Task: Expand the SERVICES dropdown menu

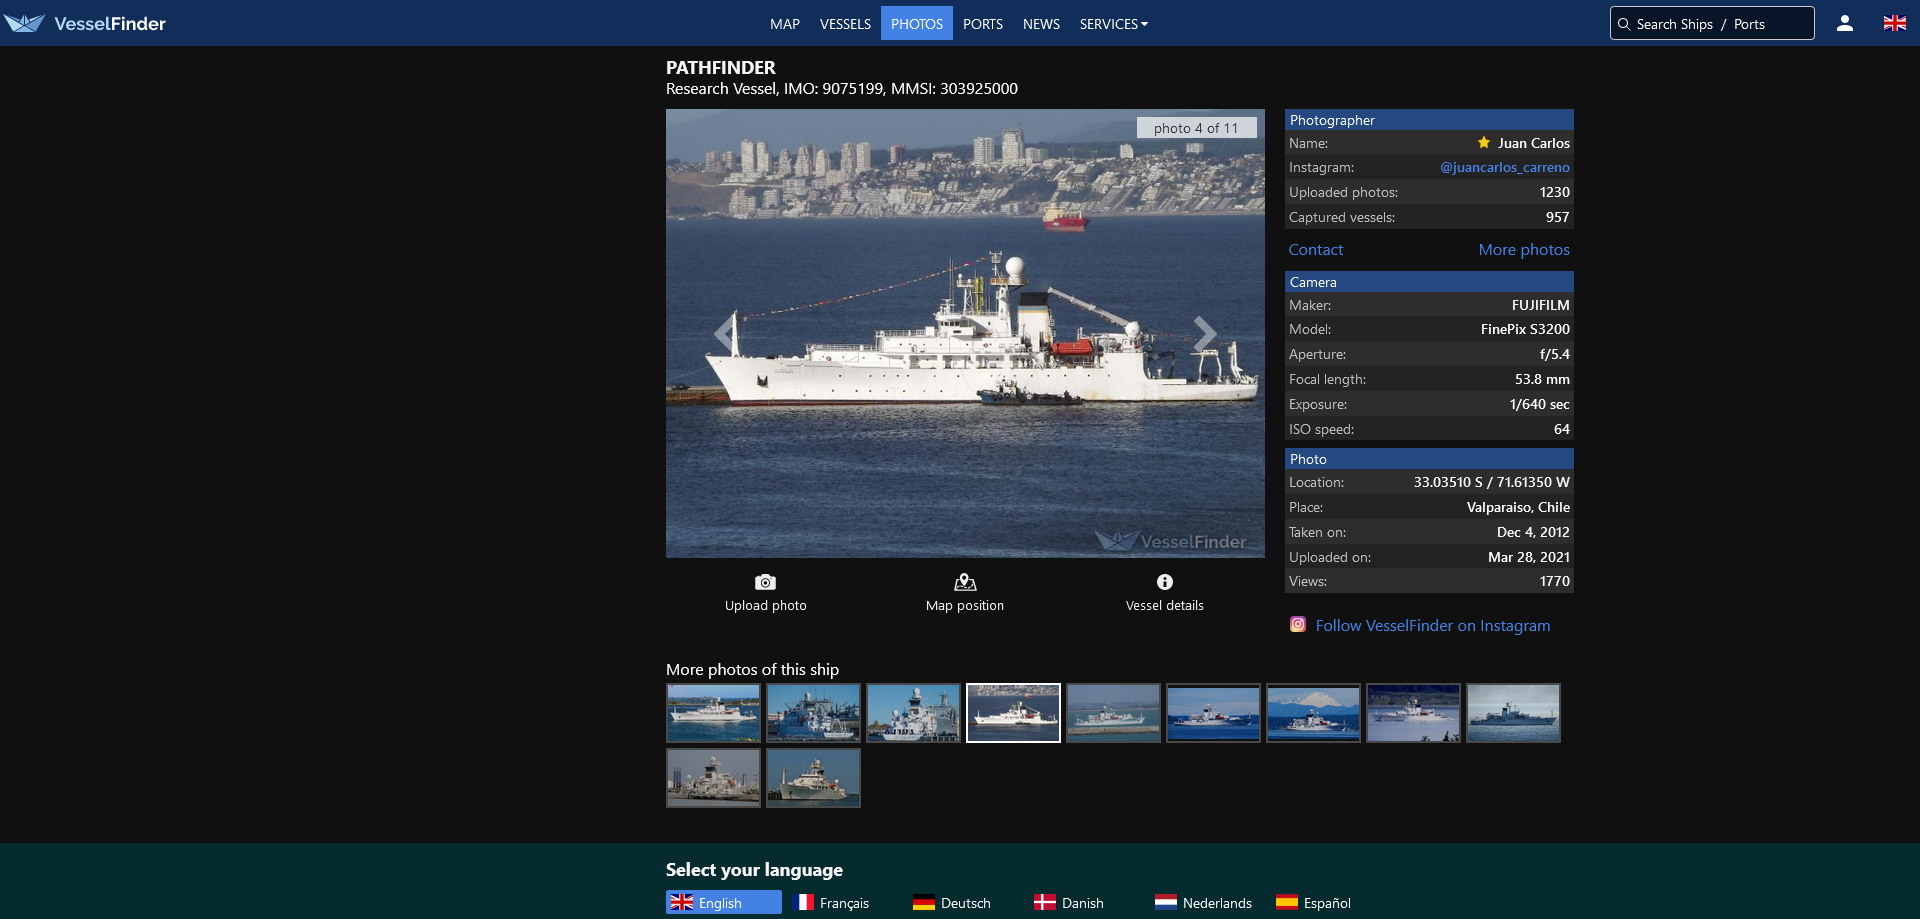Action: click(1114, 24)
